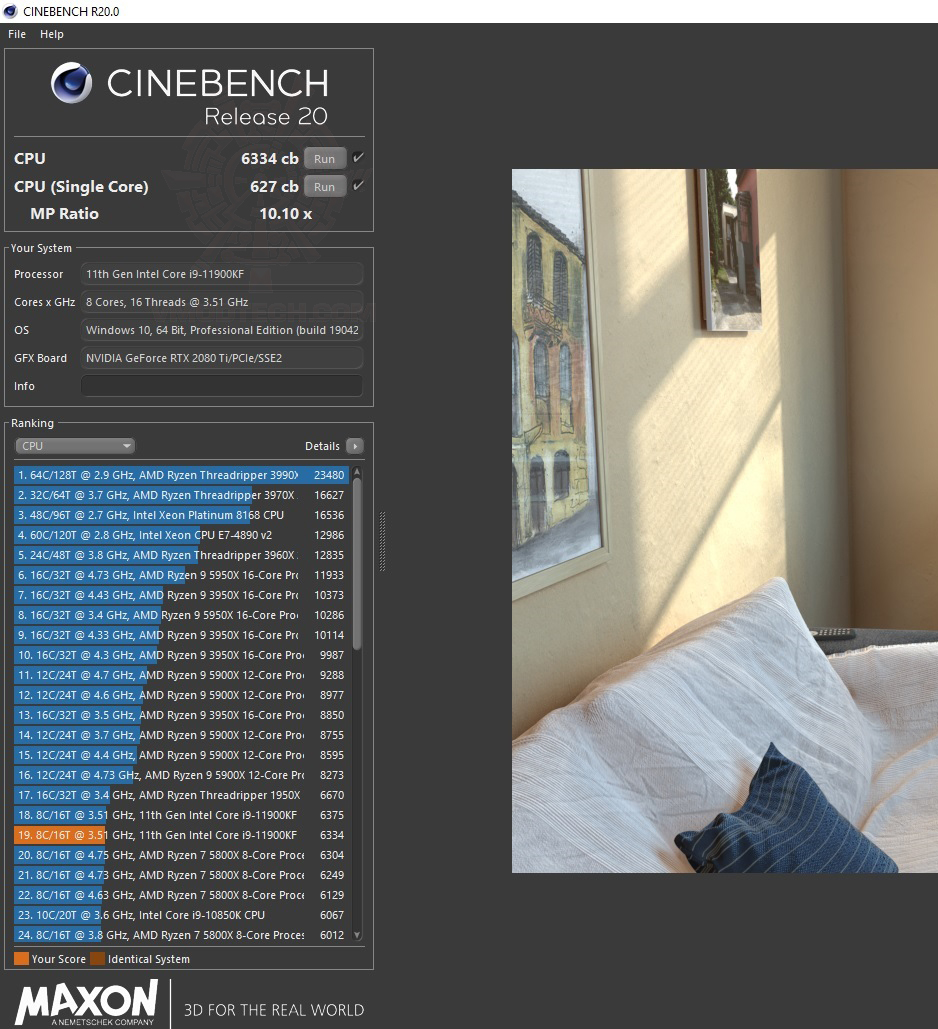The height and width of the screenshot is (1029, 938).
Task: Select highlighted rank 19 i9-11900KF row
Action: pos(181,835)
